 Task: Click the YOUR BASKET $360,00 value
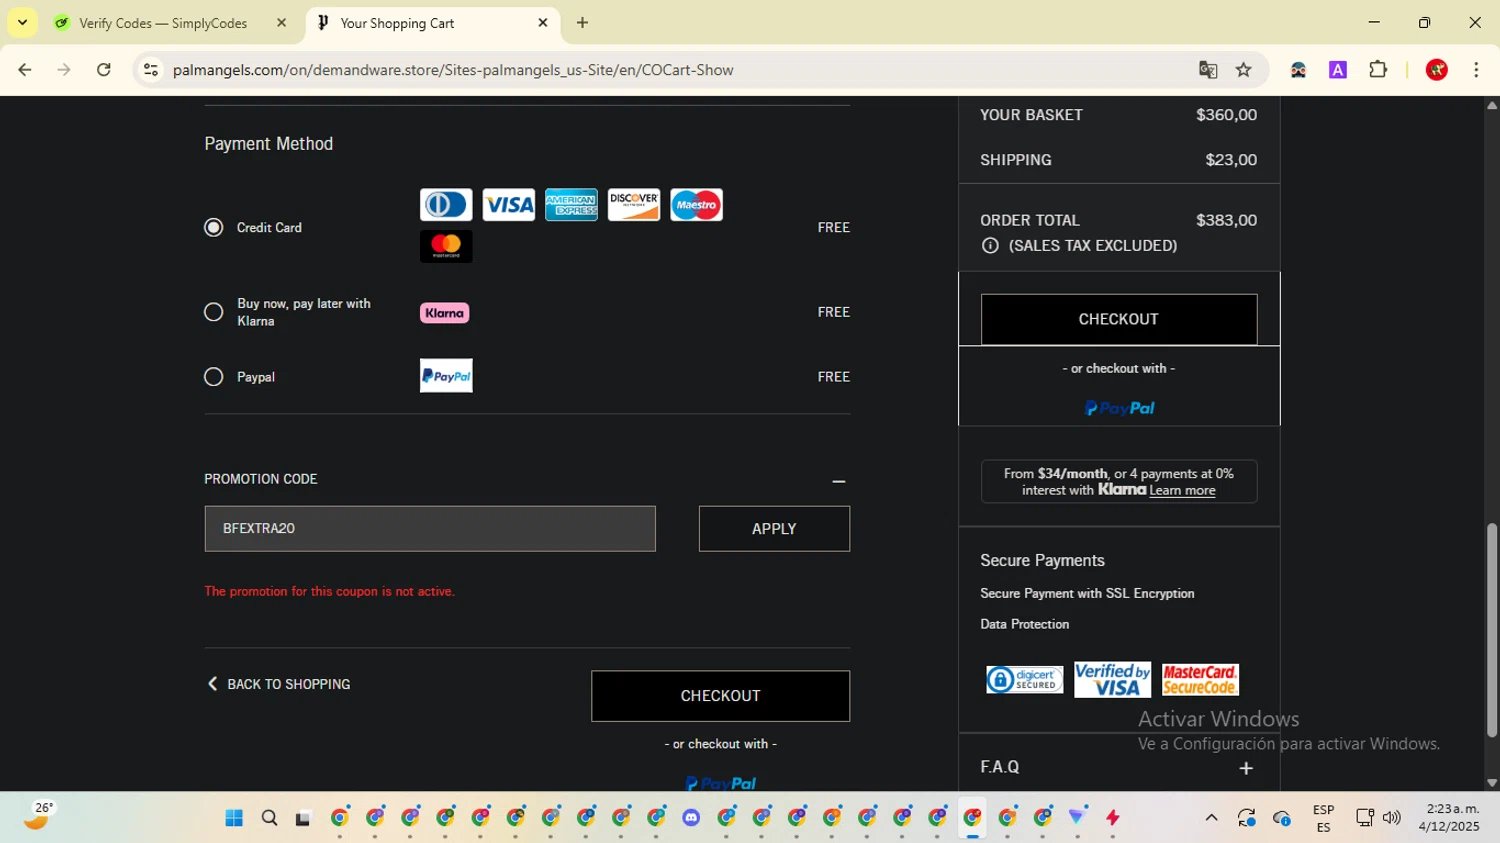(x=1226, y=115)
